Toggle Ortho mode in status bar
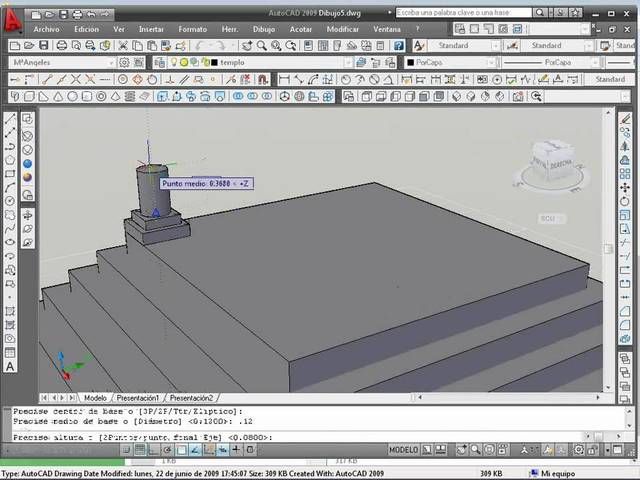Image resolution: width=640 pixels, height=480 pixels. point(154,450)
